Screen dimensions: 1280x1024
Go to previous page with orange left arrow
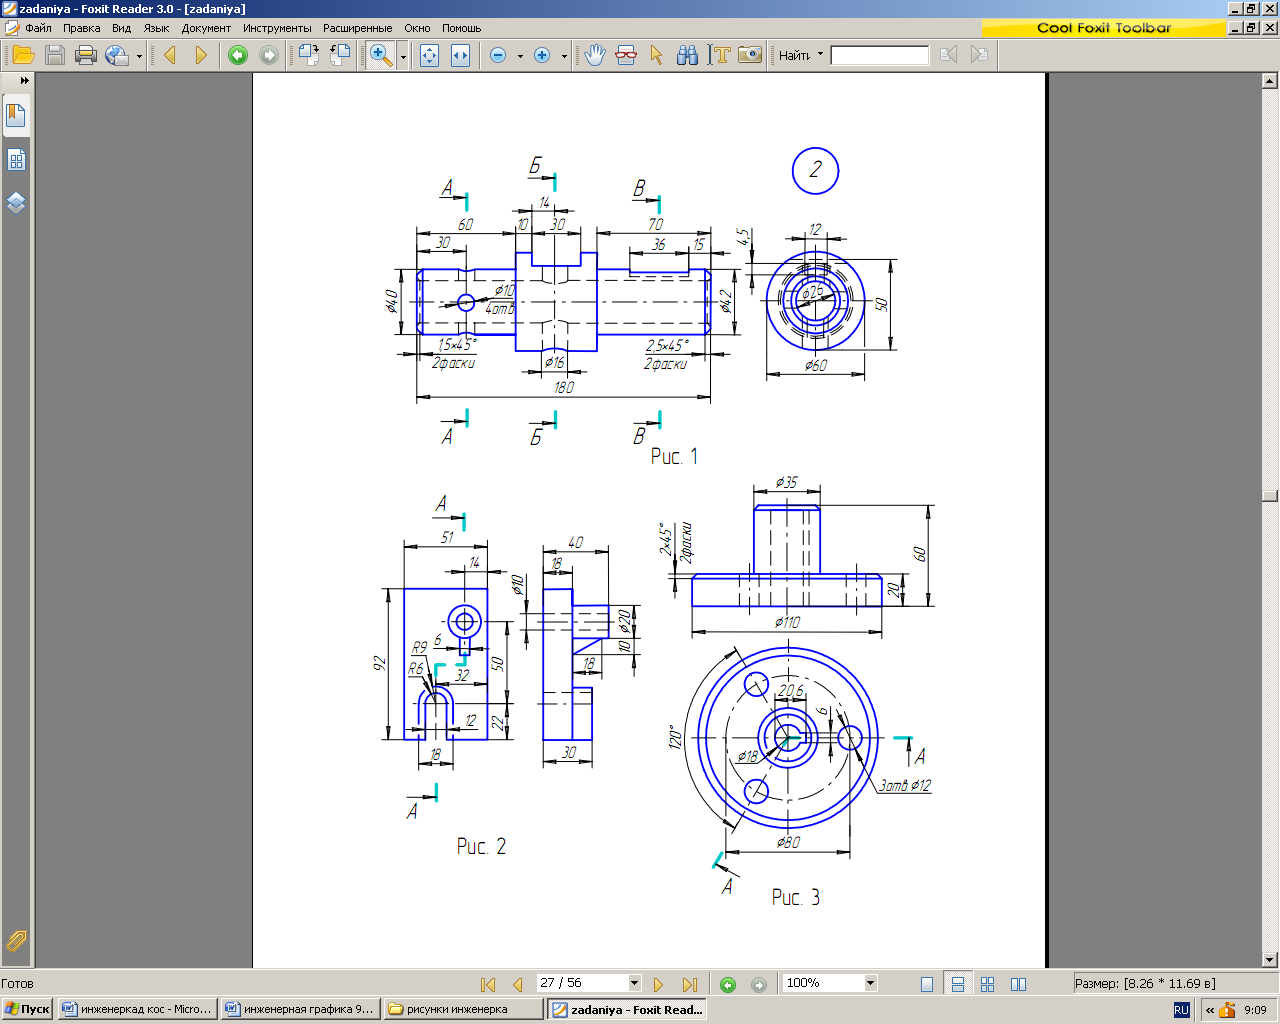click(x=170, y=55)
